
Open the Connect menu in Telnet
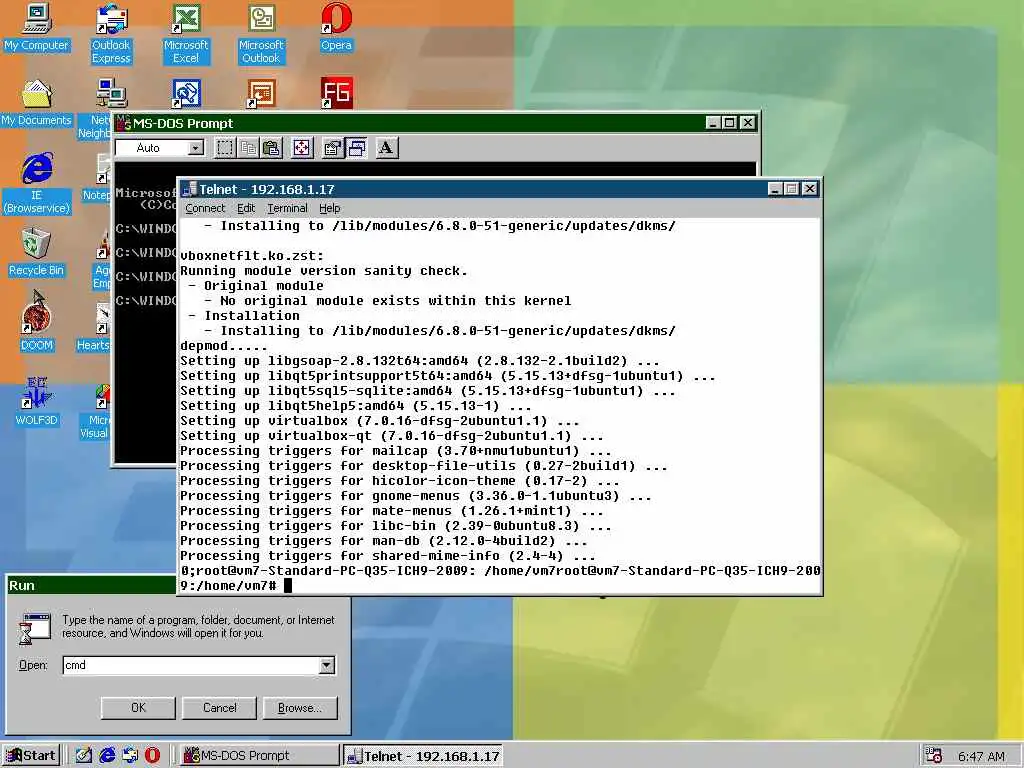pos(205,208)
